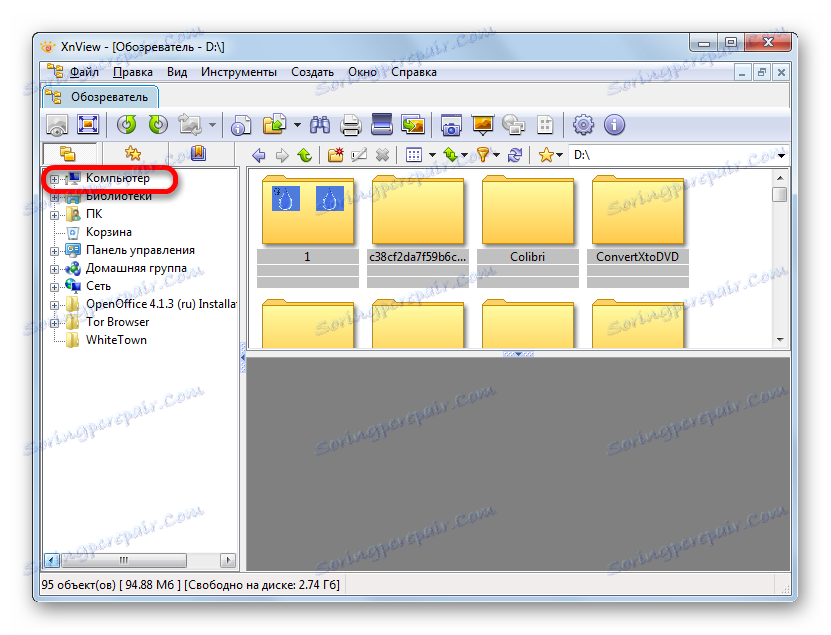831x635 pixels.
Task: Click the tree panel horizontal scrollbar thumb
Action: (x=123, y=560)
